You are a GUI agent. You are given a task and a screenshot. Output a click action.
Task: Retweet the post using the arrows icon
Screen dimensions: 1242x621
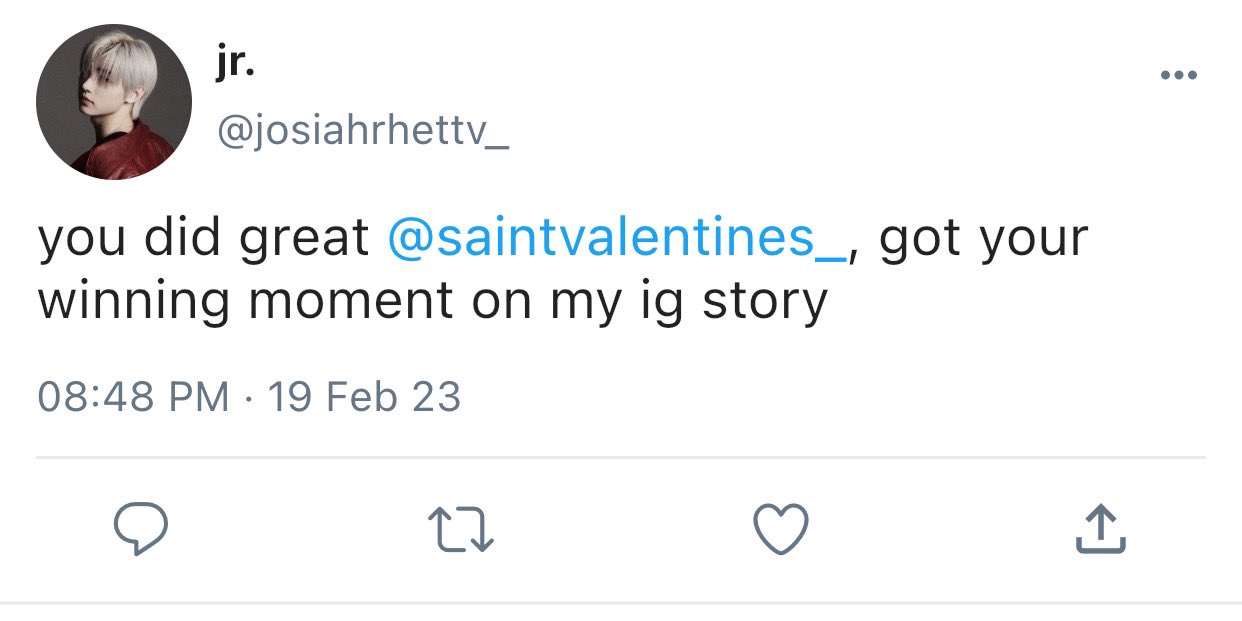[x=460, y=529]
